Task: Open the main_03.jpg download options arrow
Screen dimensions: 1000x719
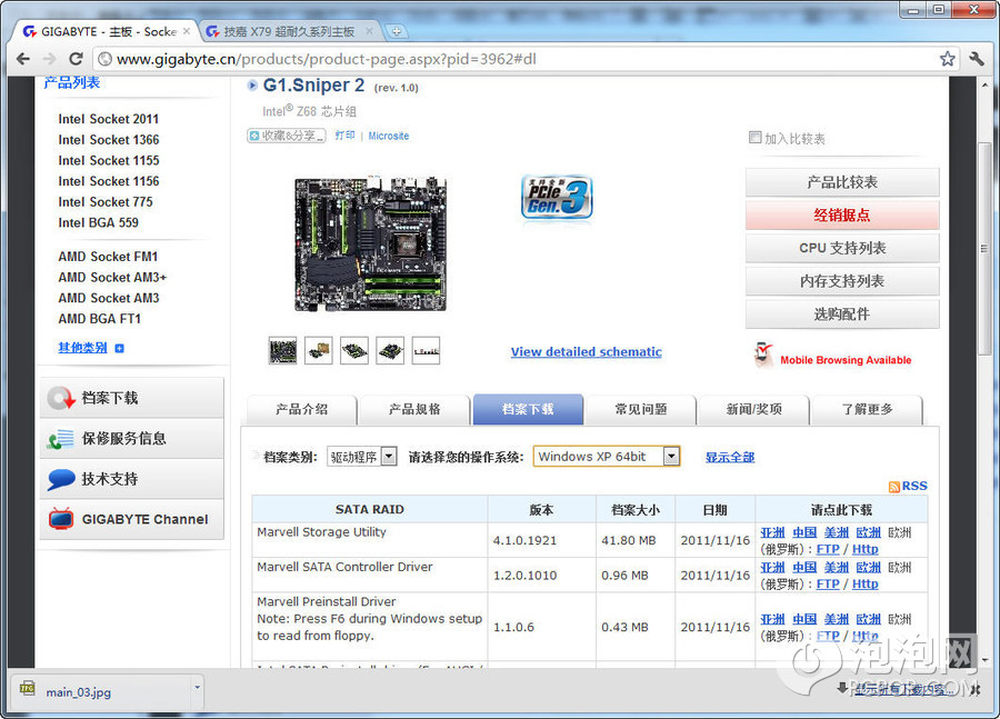Action: 197,688
